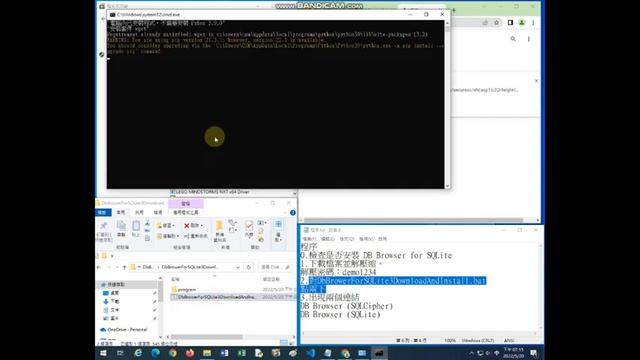Open Microsoft Word from the taskbar
The image size is (640, 360).
pos(224,353)
